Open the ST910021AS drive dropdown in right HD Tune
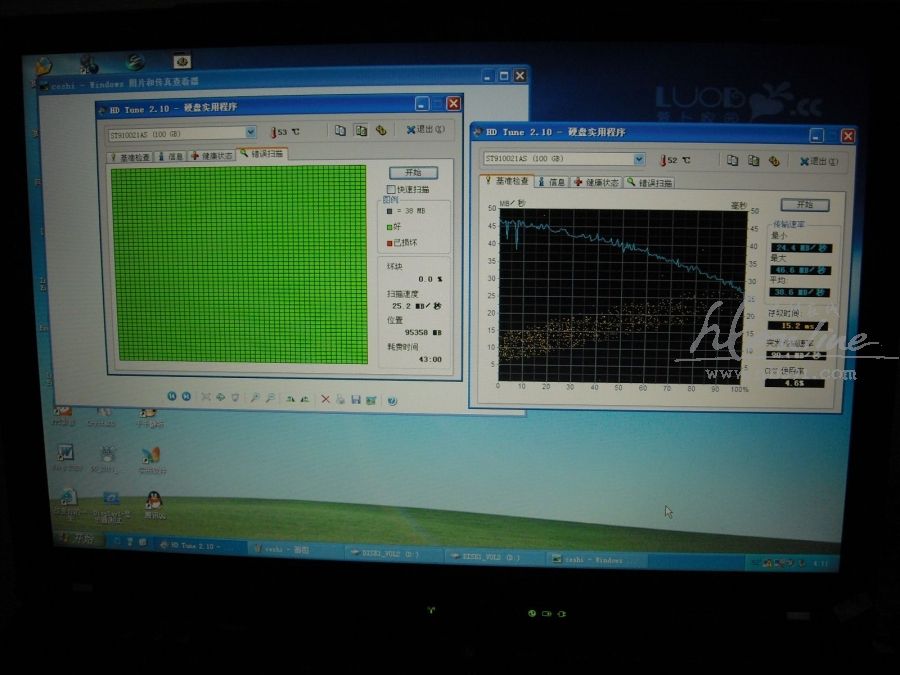900x675 pixels. pyautogui.click(x=639, y=159)
